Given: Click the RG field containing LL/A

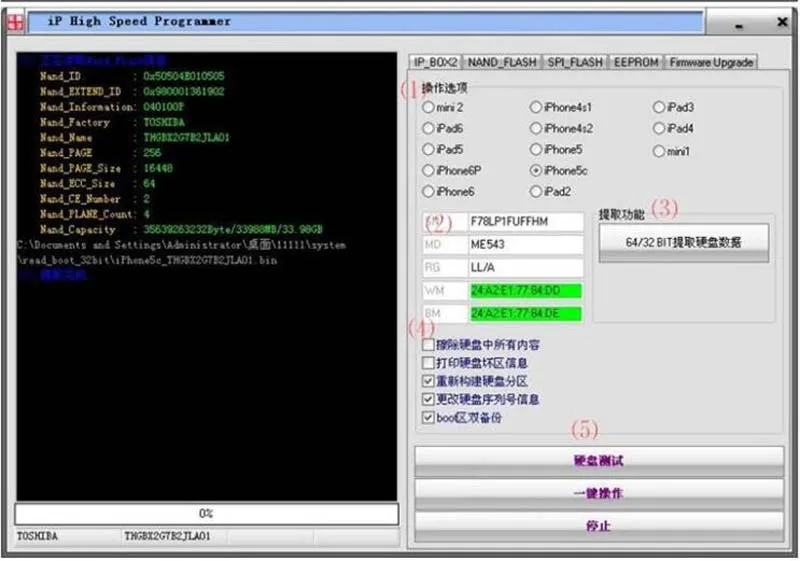Looking at the screenshot, I should click(526, 268).
